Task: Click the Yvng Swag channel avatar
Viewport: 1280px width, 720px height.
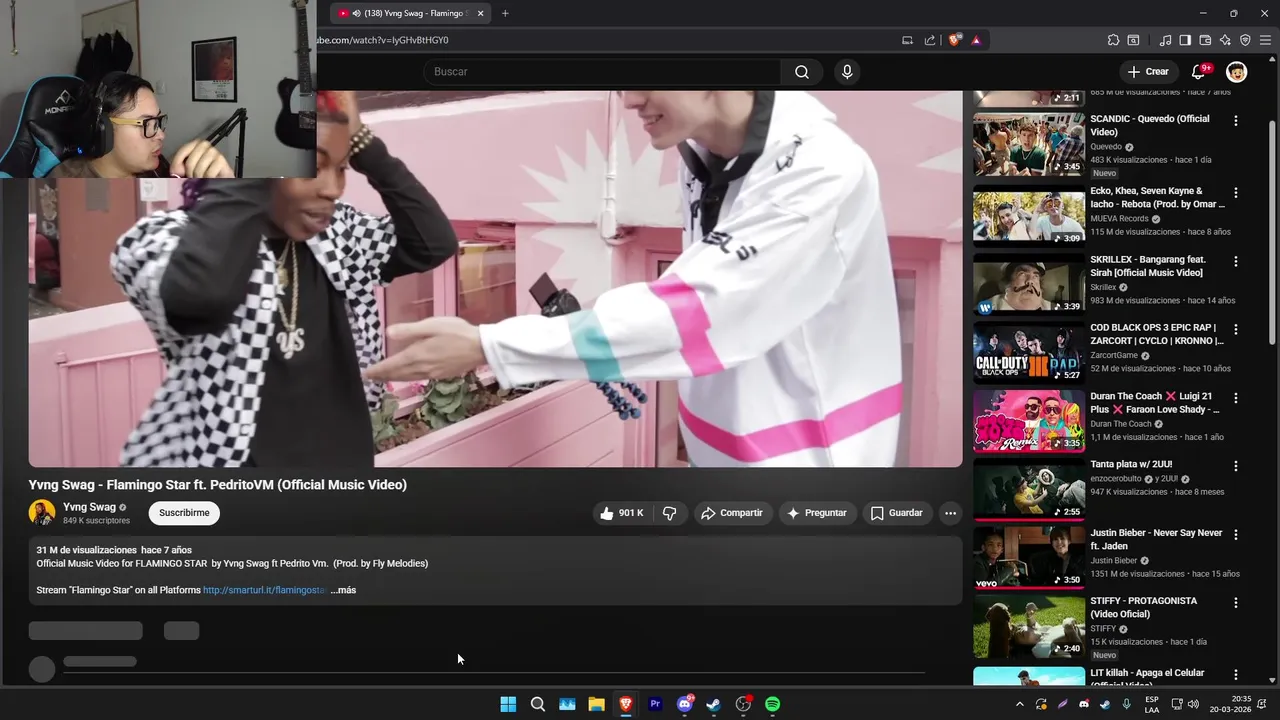Action: (42, 513)
